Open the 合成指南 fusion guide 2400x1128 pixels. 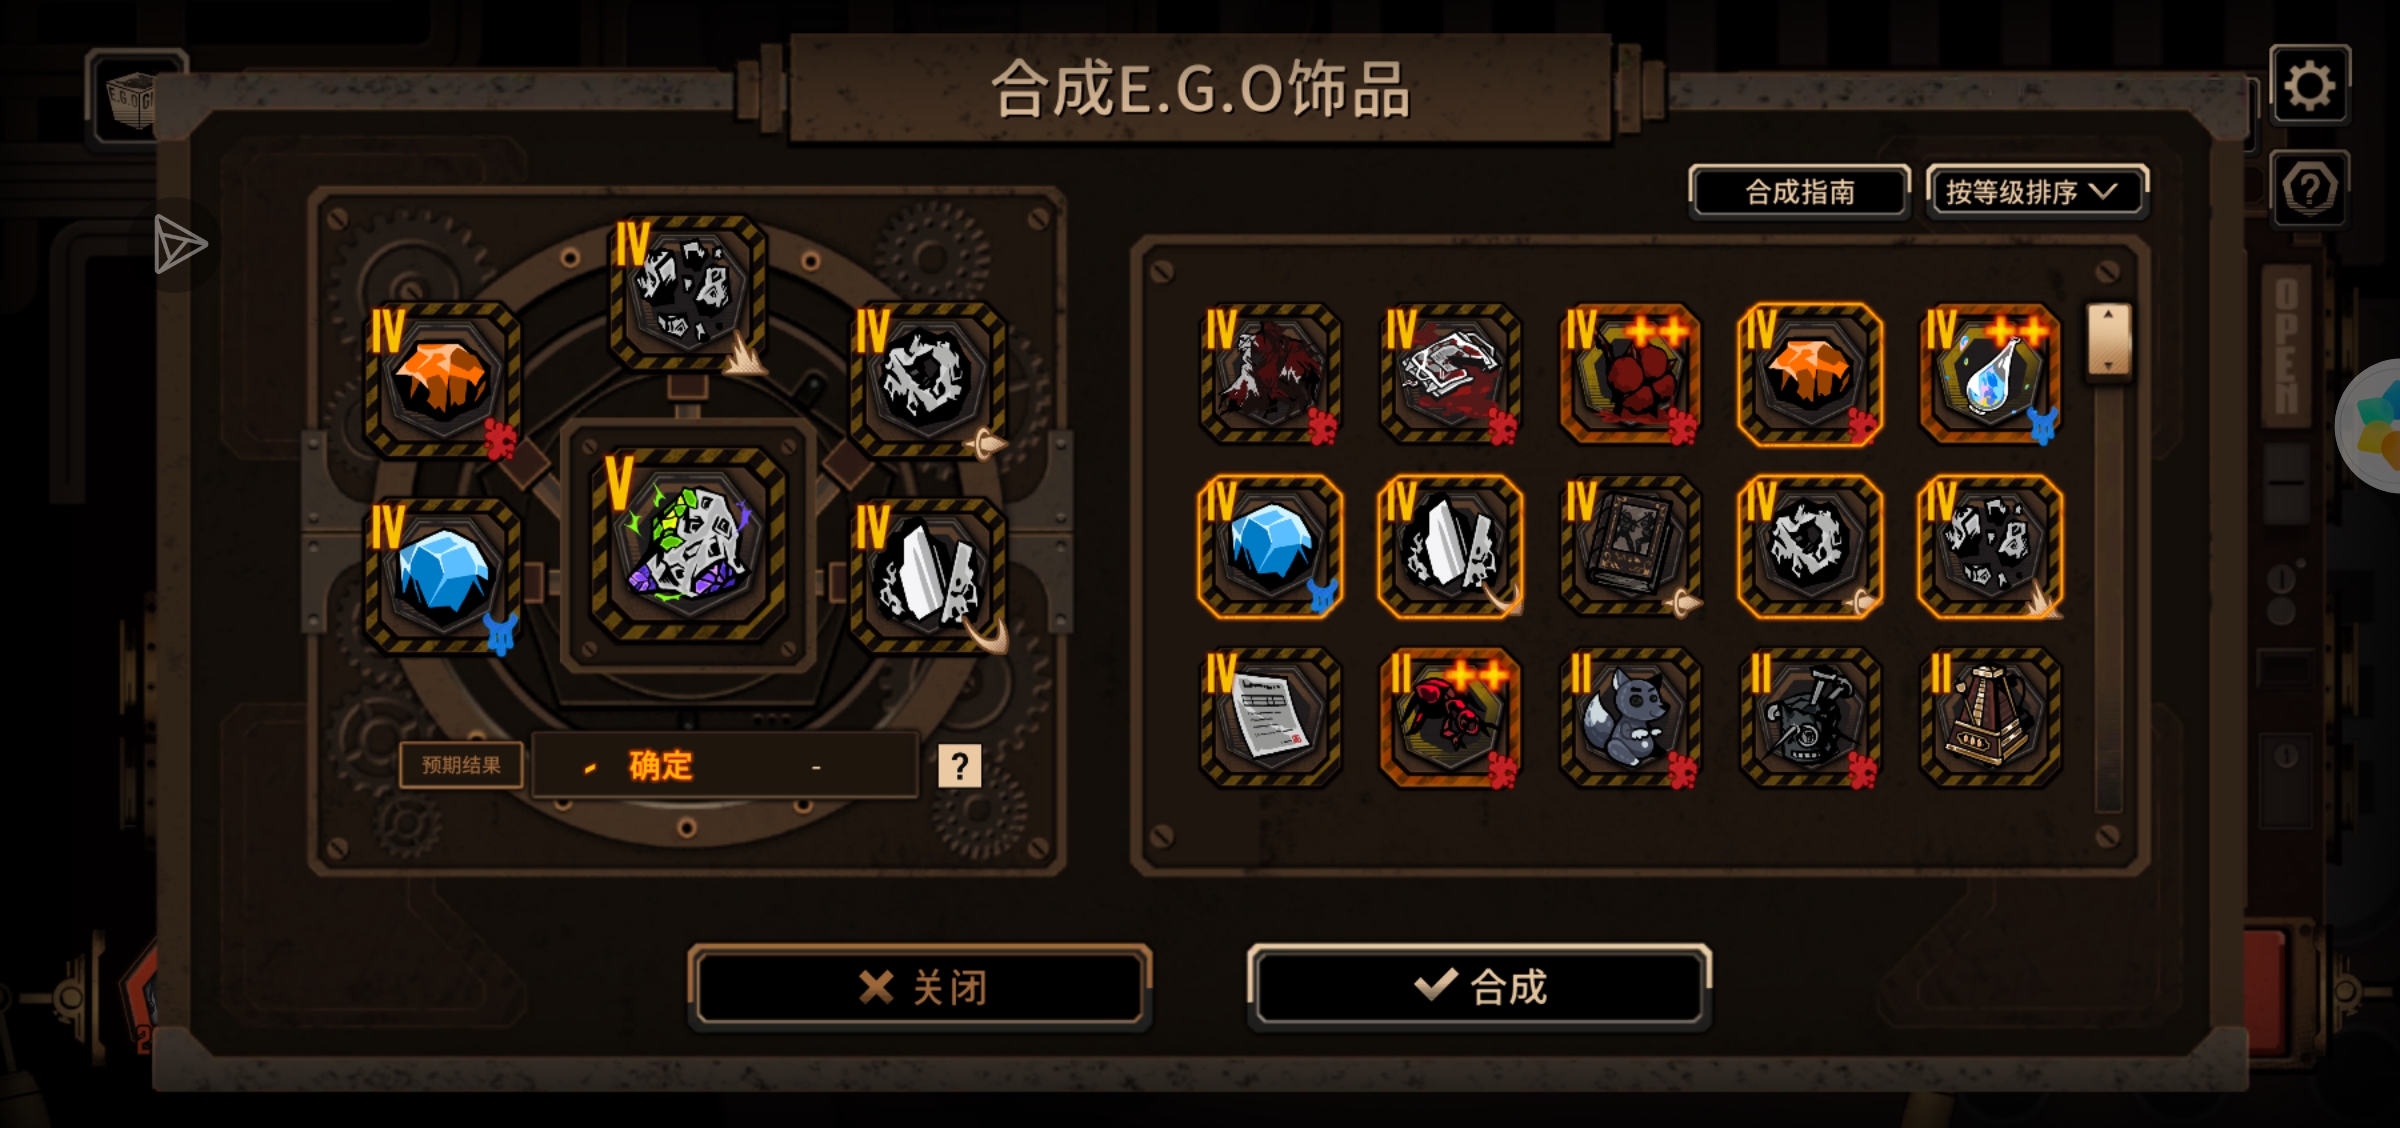pos(1799,191)
